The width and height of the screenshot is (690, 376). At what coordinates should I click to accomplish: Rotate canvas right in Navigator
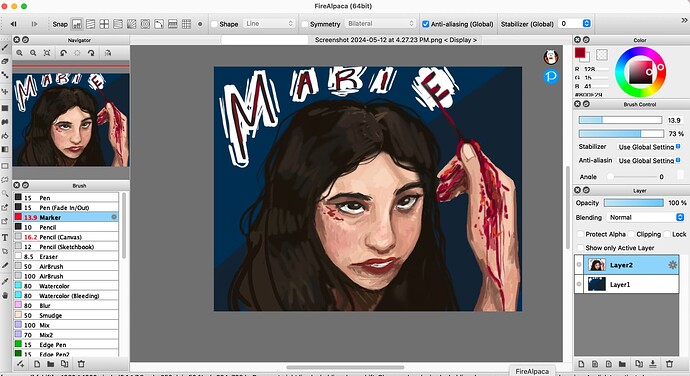point(91,53)
